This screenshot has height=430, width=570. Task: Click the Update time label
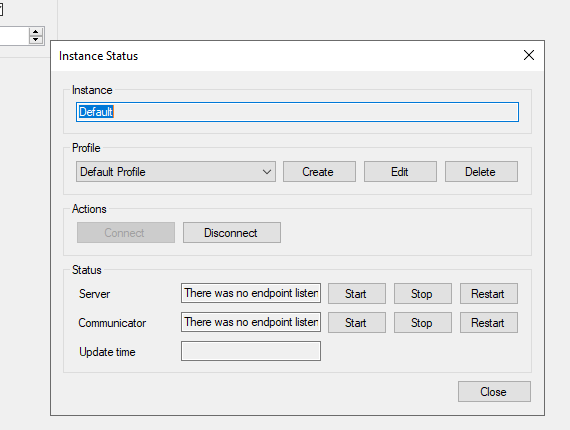107,352
